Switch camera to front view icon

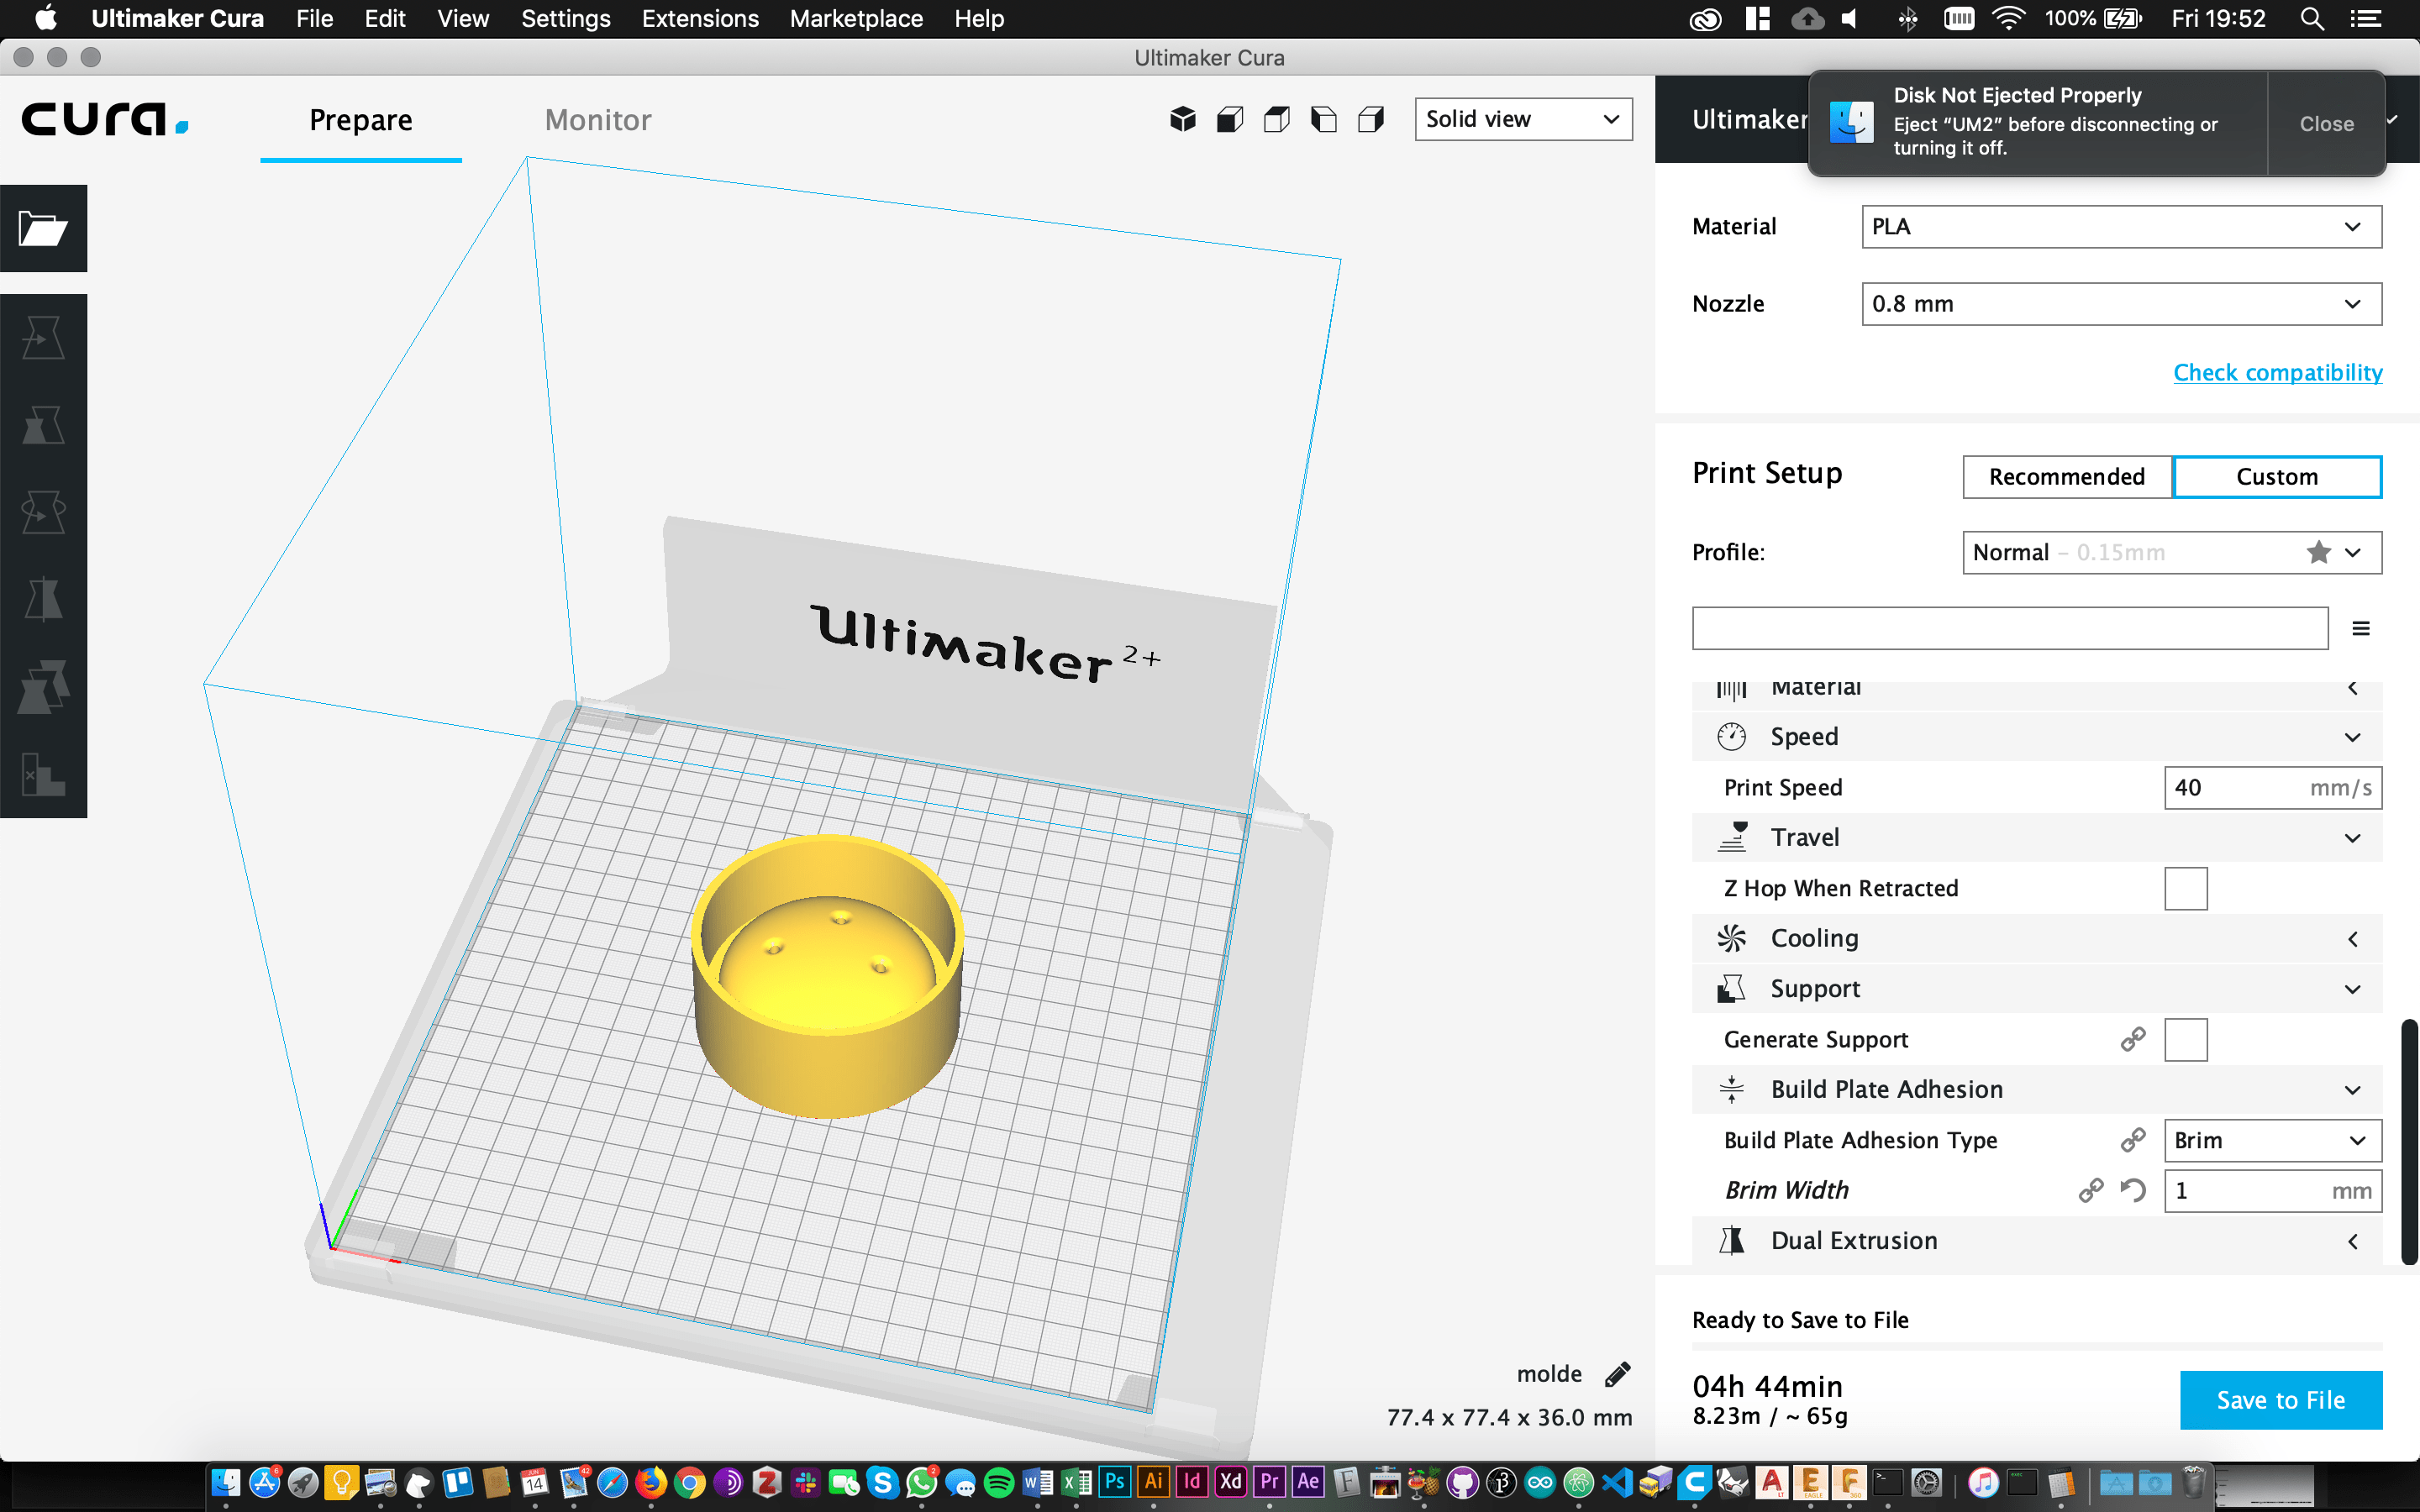[1230, 120]
